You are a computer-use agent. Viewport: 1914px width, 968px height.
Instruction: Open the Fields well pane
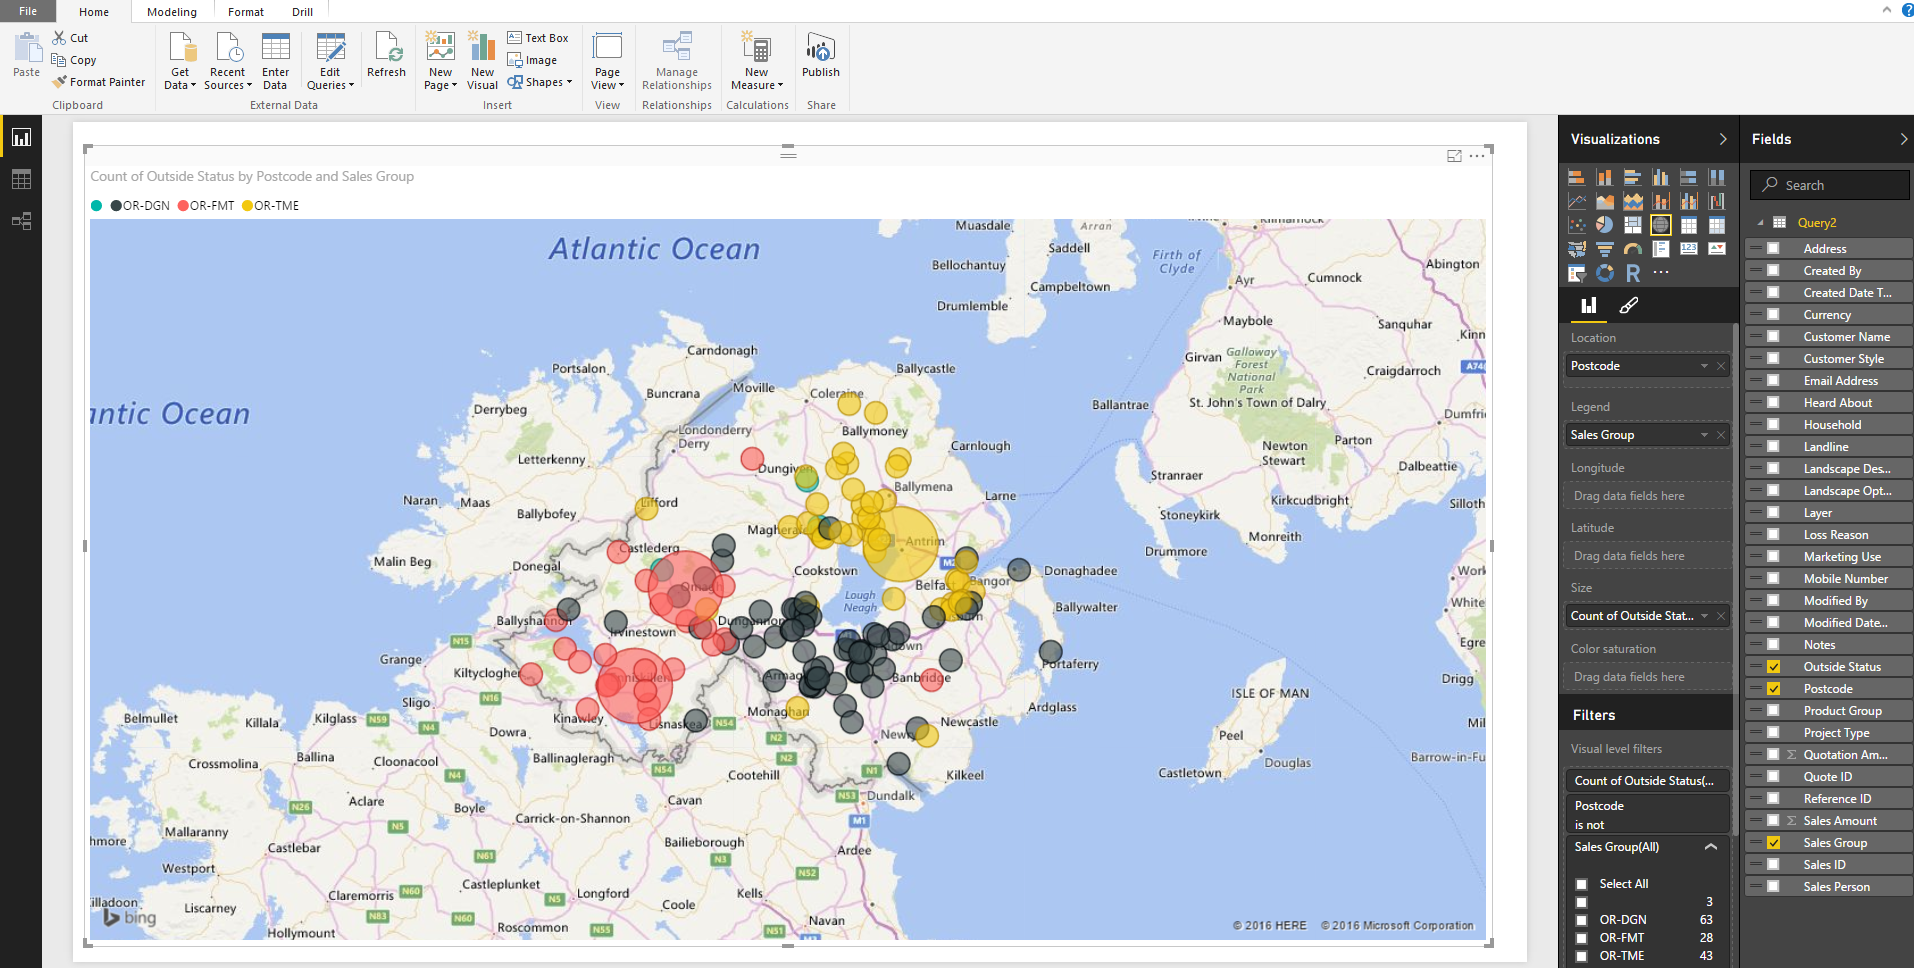tap(1588, 306)
